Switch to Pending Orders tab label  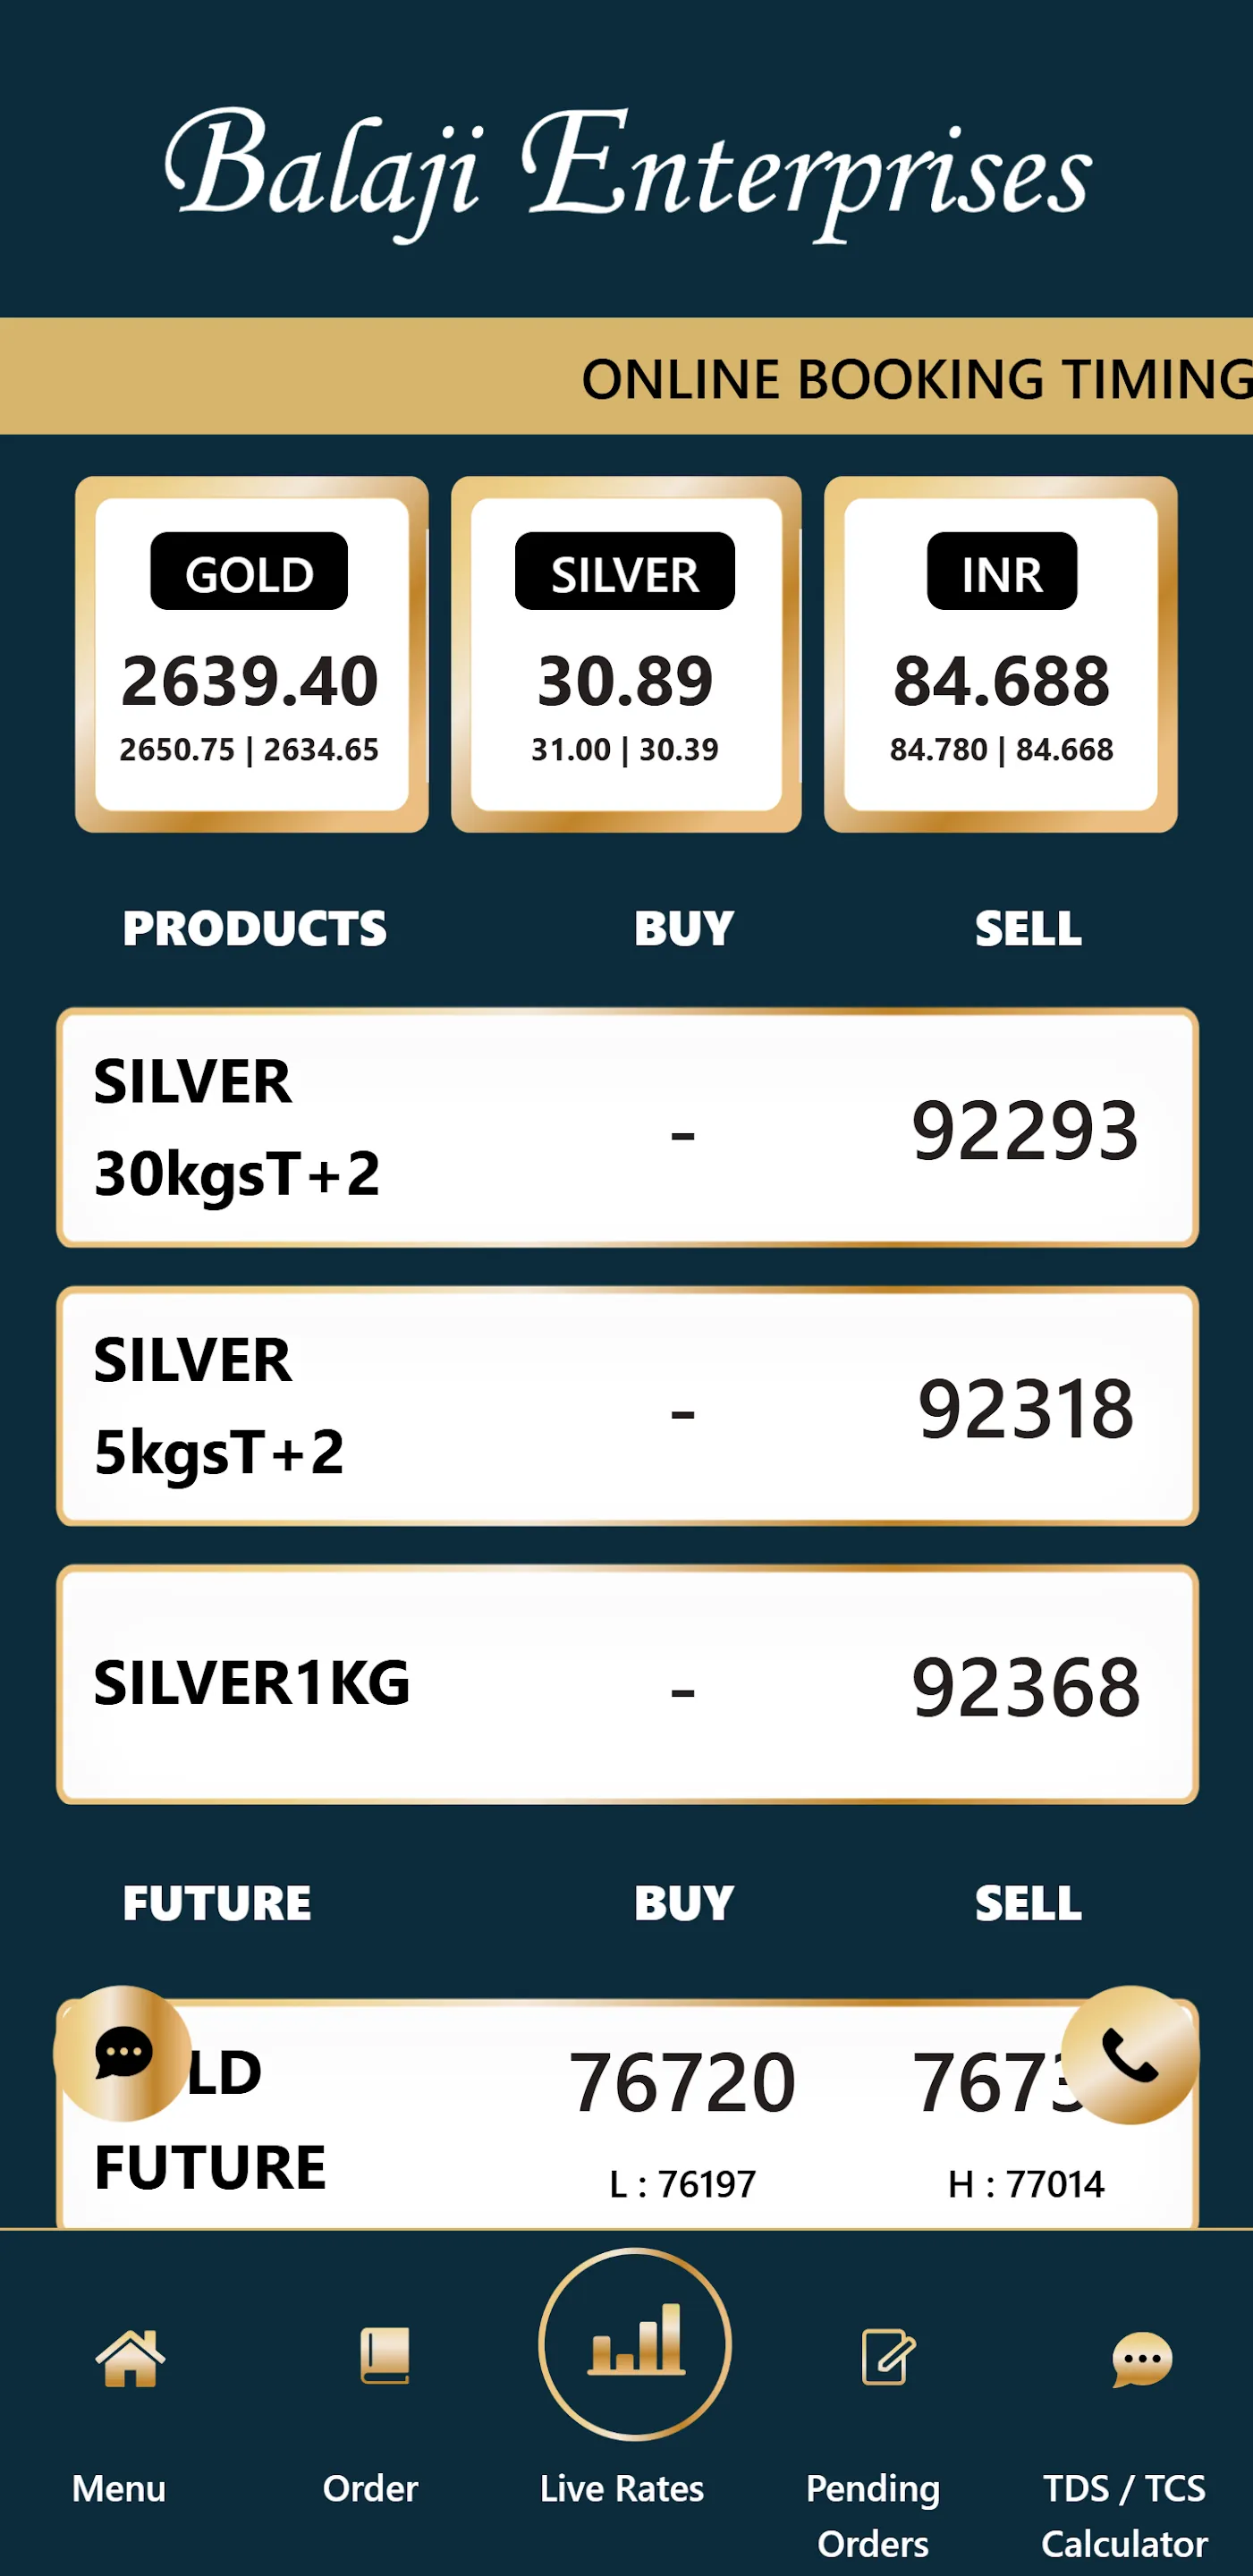point(873,2514)
